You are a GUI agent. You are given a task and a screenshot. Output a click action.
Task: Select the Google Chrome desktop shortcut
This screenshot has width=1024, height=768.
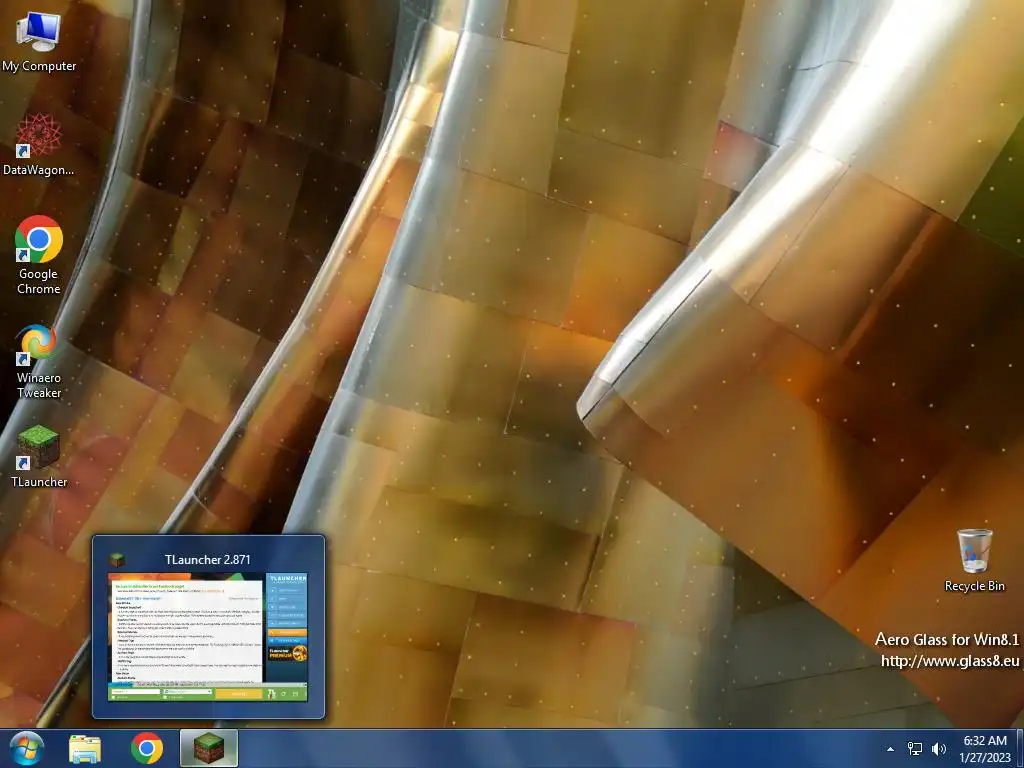[39, 255]
